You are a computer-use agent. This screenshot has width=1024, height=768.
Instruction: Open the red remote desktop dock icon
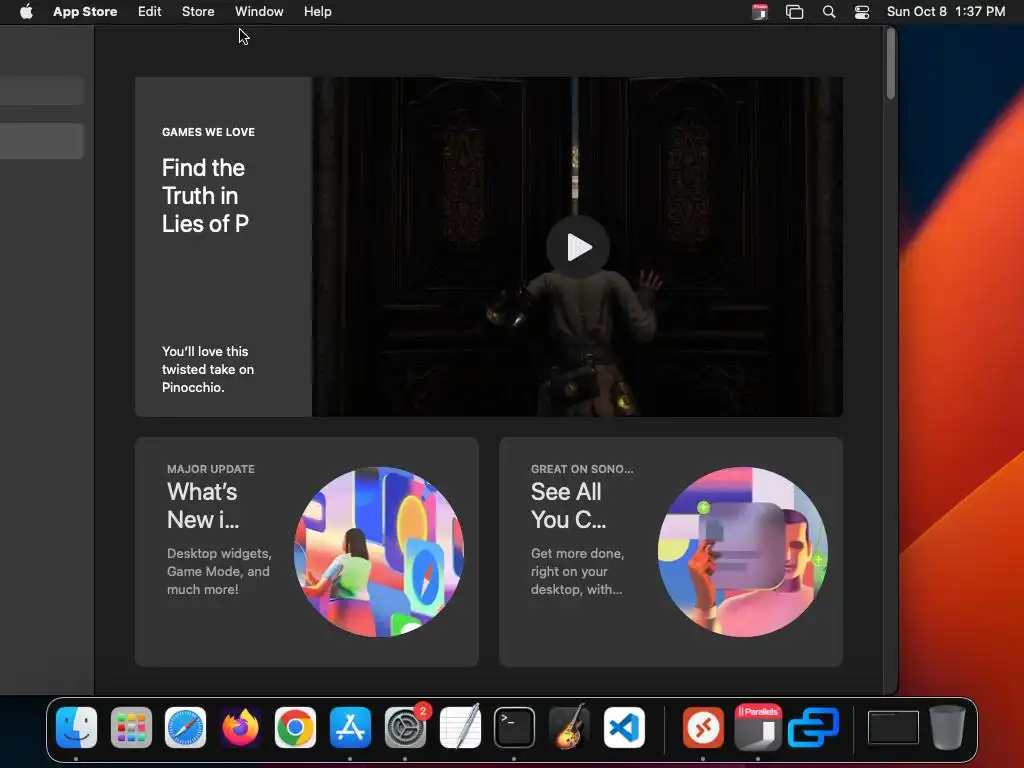click(703, 727)
